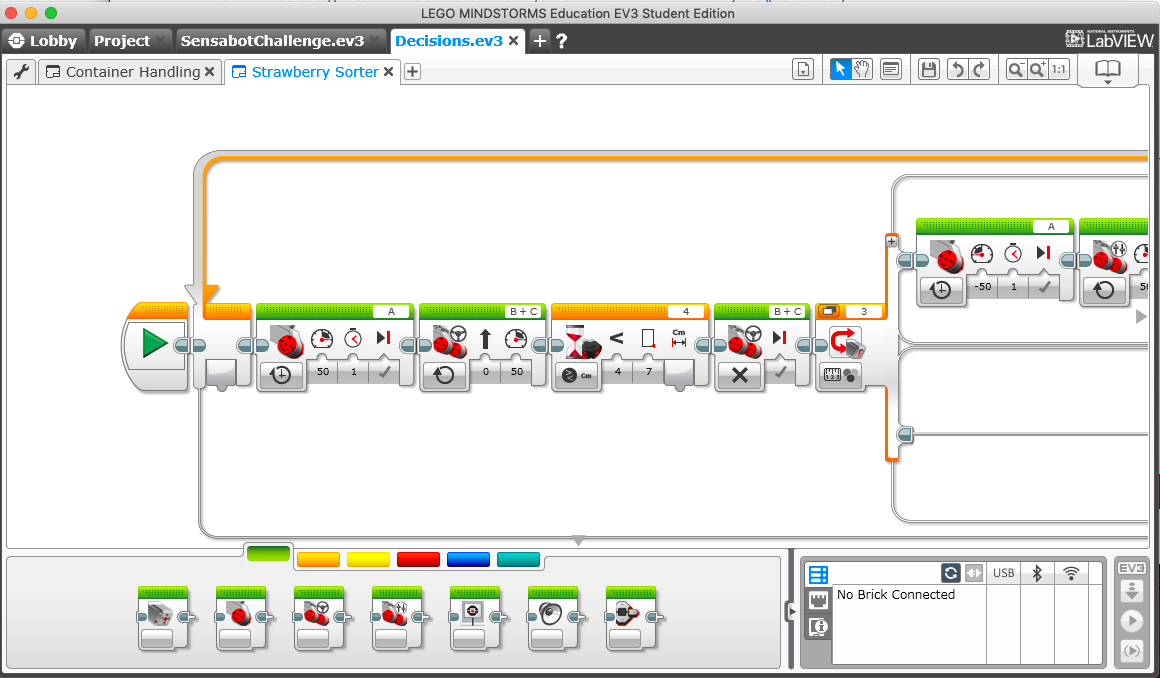This screenshot has width=1160, height=678.
Task: Open project properties wrench icon
Action: tap(21, 72)
